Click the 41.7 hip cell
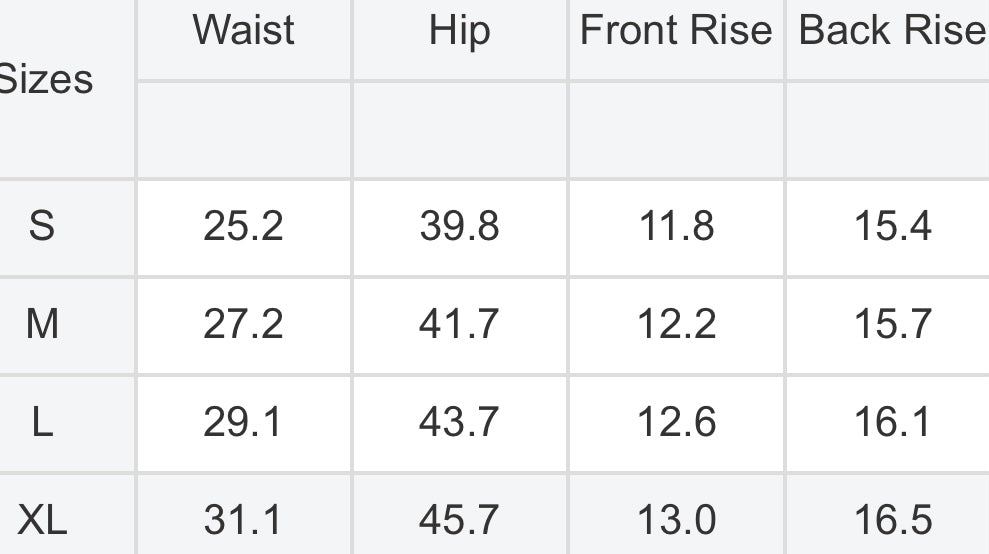Image resolution: width=989 pixels, height=554 pixels. [459, 324]
